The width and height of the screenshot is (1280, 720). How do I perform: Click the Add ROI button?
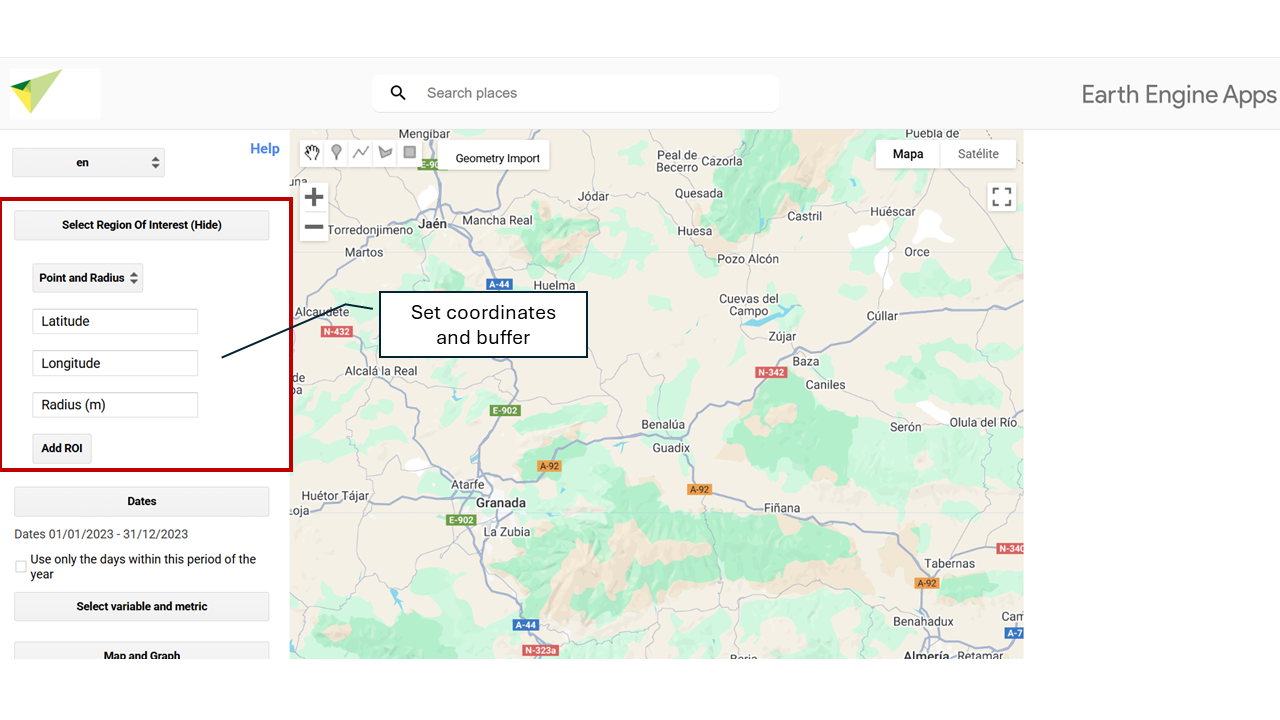coord(62,448)
